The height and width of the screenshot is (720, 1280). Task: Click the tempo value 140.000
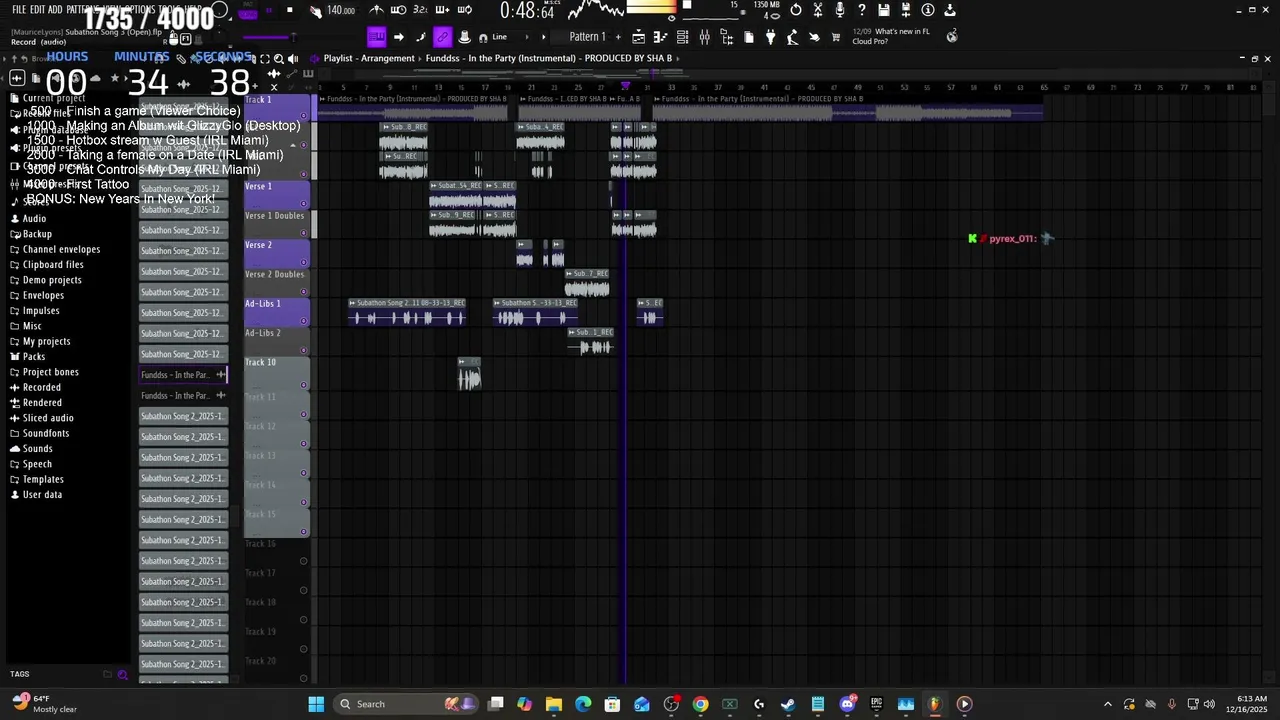(x=341, y=10)
